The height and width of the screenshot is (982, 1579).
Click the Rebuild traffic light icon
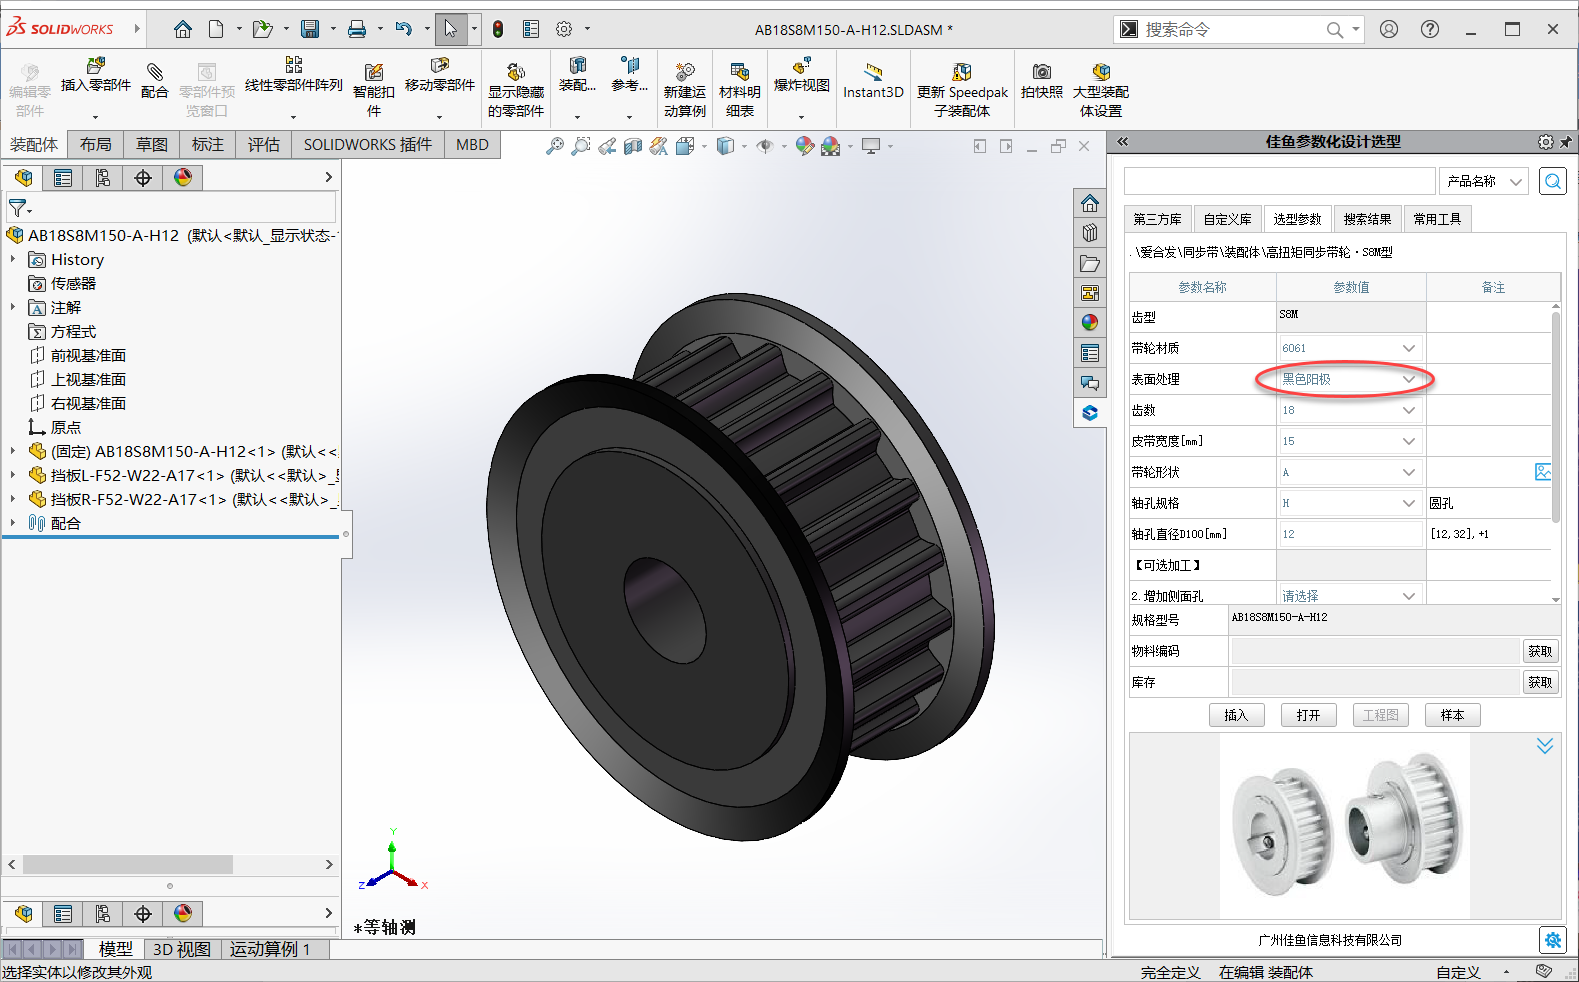click(498, 29)
